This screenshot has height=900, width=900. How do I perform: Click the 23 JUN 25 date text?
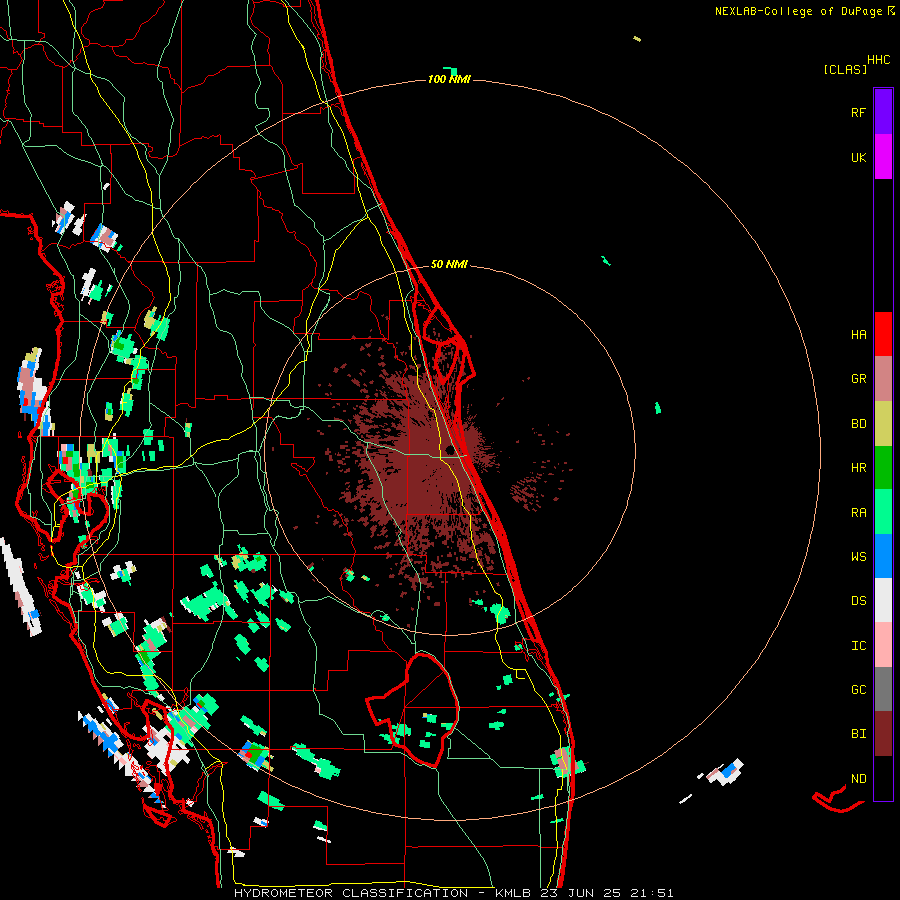pyautogui.click(x=581, y=893)
